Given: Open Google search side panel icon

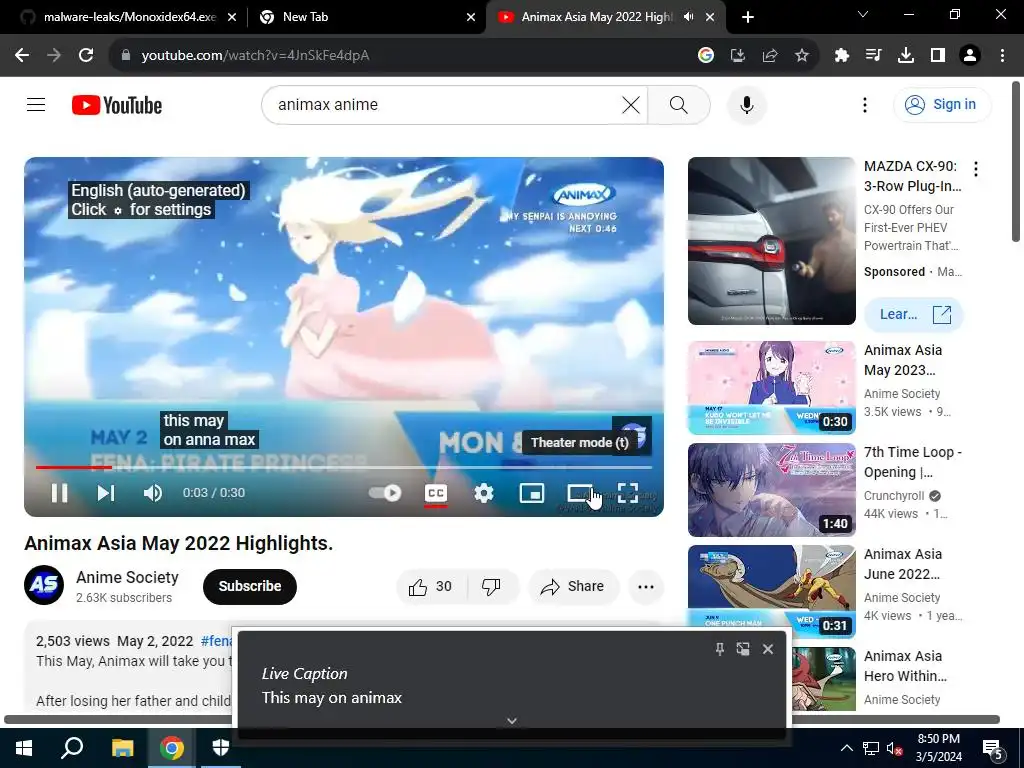Looking at the screenshot, I should [705, 56].
